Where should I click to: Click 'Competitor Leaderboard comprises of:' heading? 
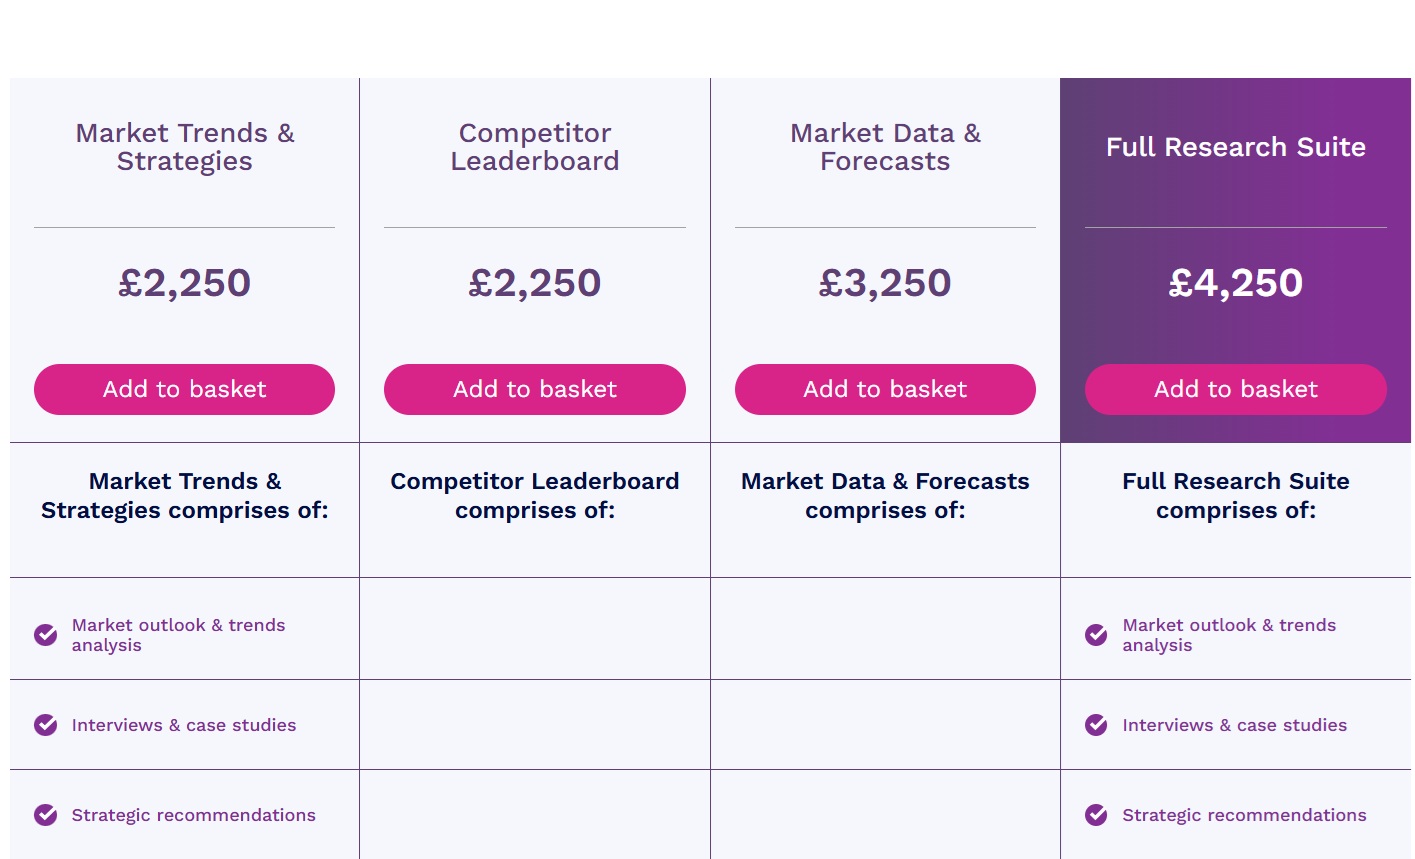point(534,495)
